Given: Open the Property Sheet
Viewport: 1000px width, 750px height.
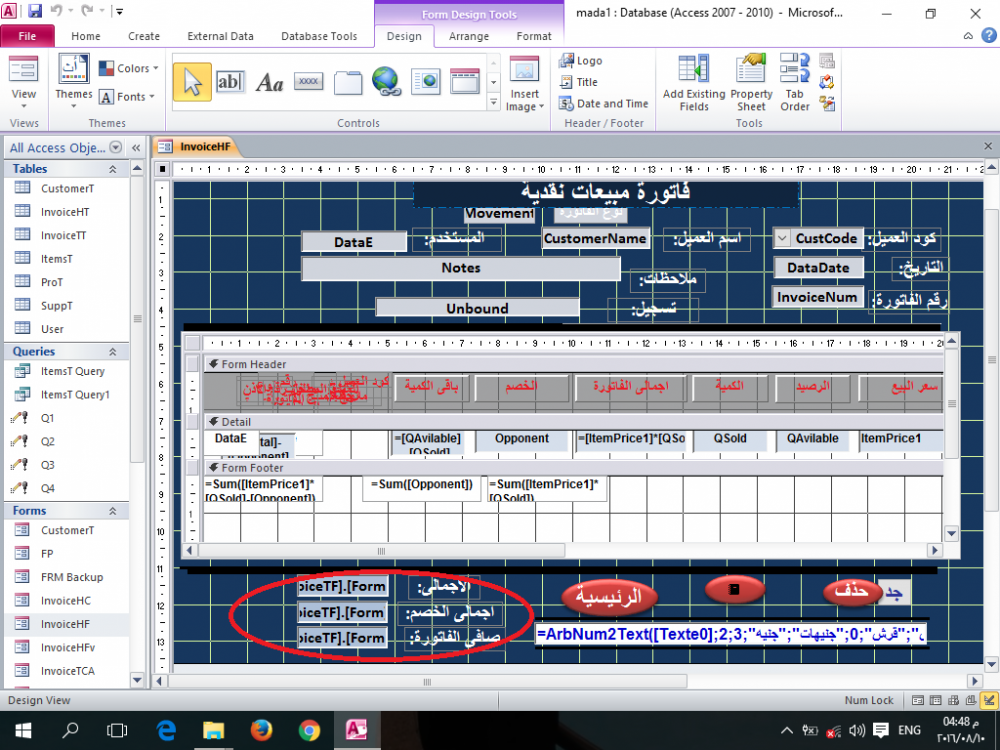Looking at the screenshot, I should click(751, 83).
